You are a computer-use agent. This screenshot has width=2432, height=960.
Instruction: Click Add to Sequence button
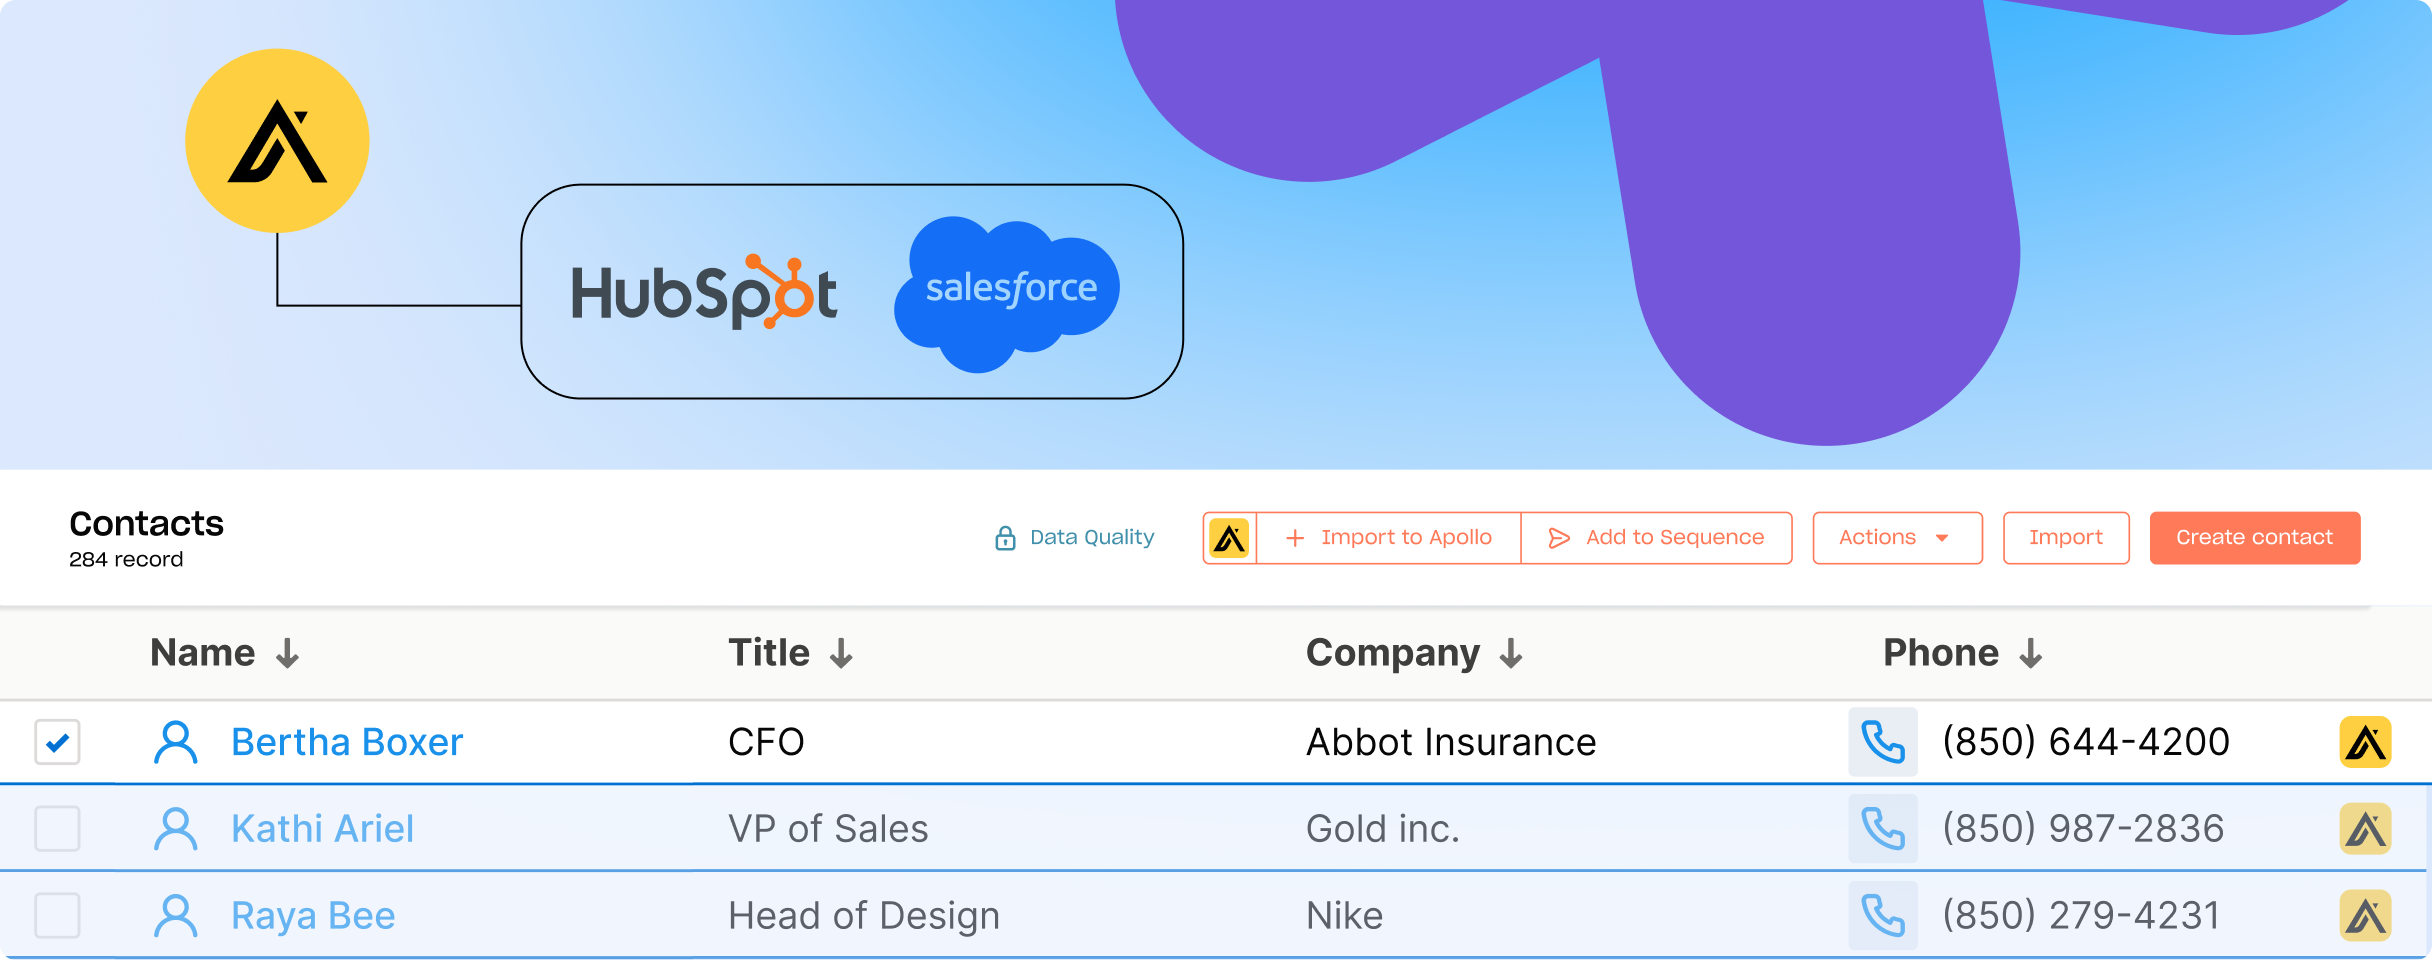coord(1656,538)
